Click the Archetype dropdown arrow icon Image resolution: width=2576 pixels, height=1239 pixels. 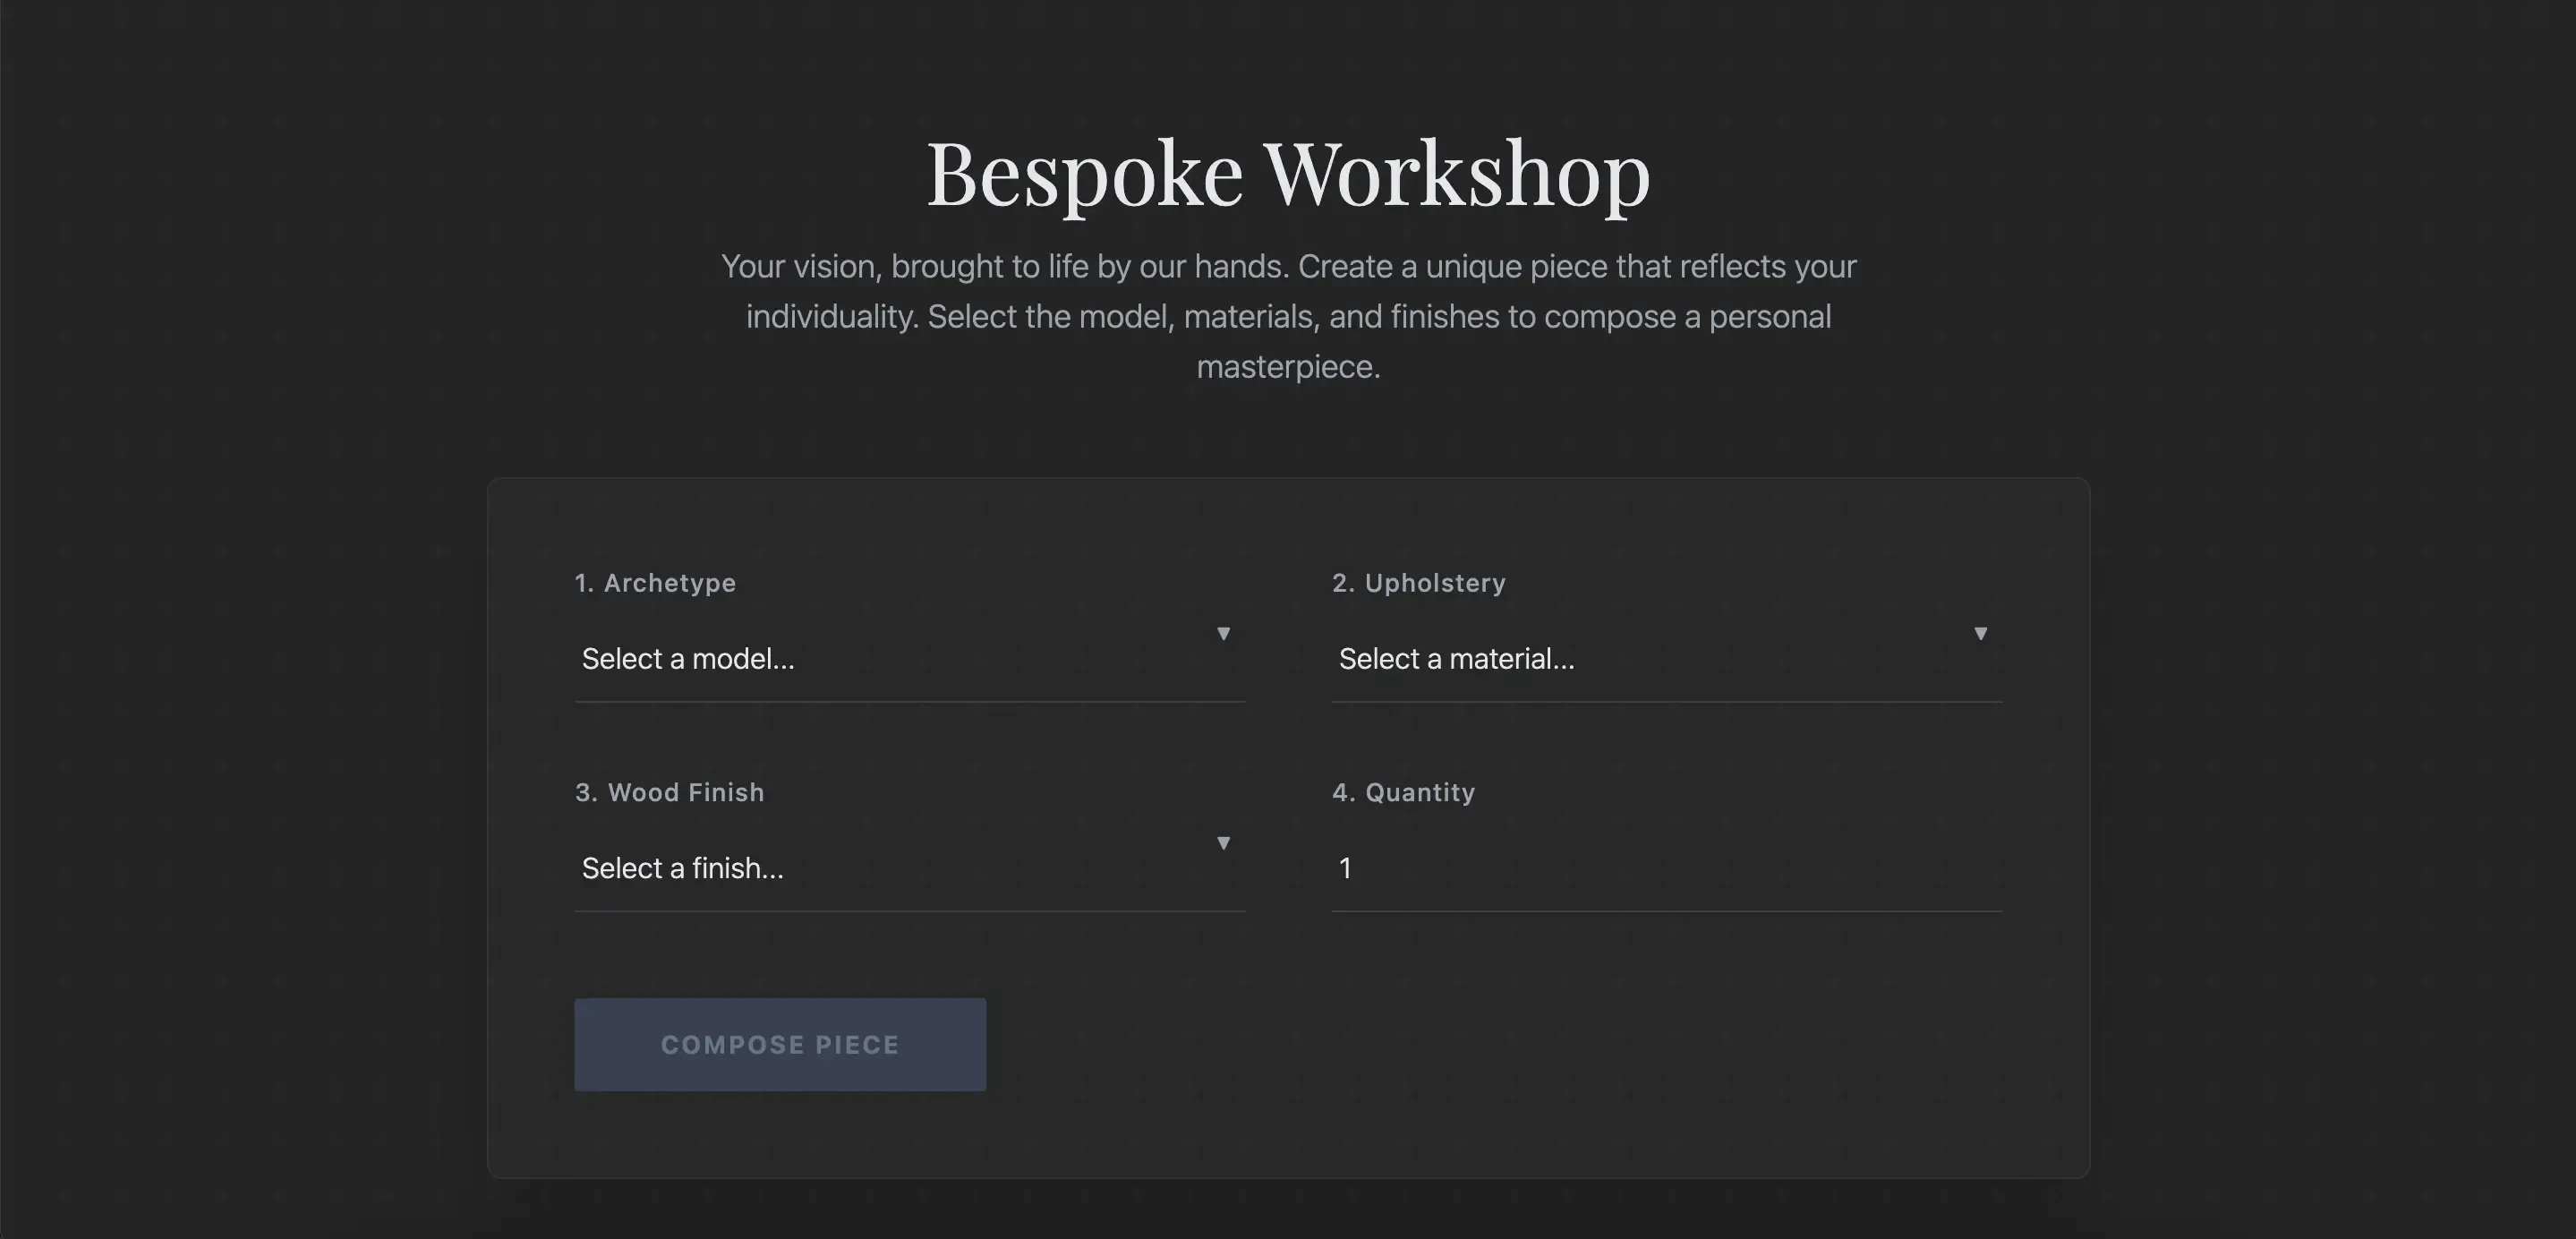click(1223, 634)
